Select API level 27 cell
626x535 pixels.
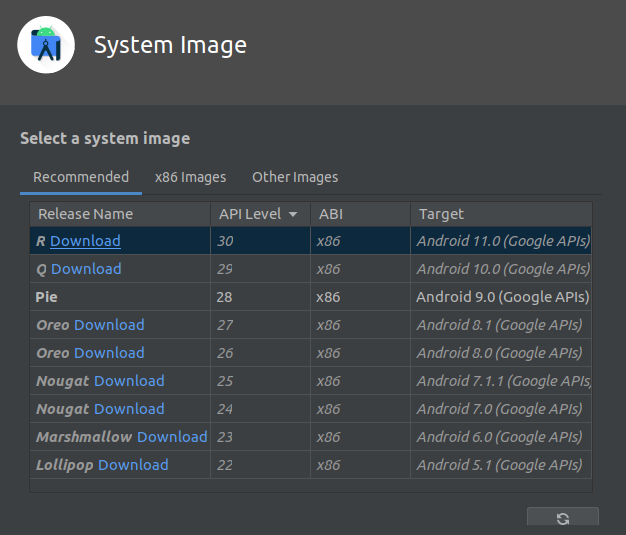point(260,325)
